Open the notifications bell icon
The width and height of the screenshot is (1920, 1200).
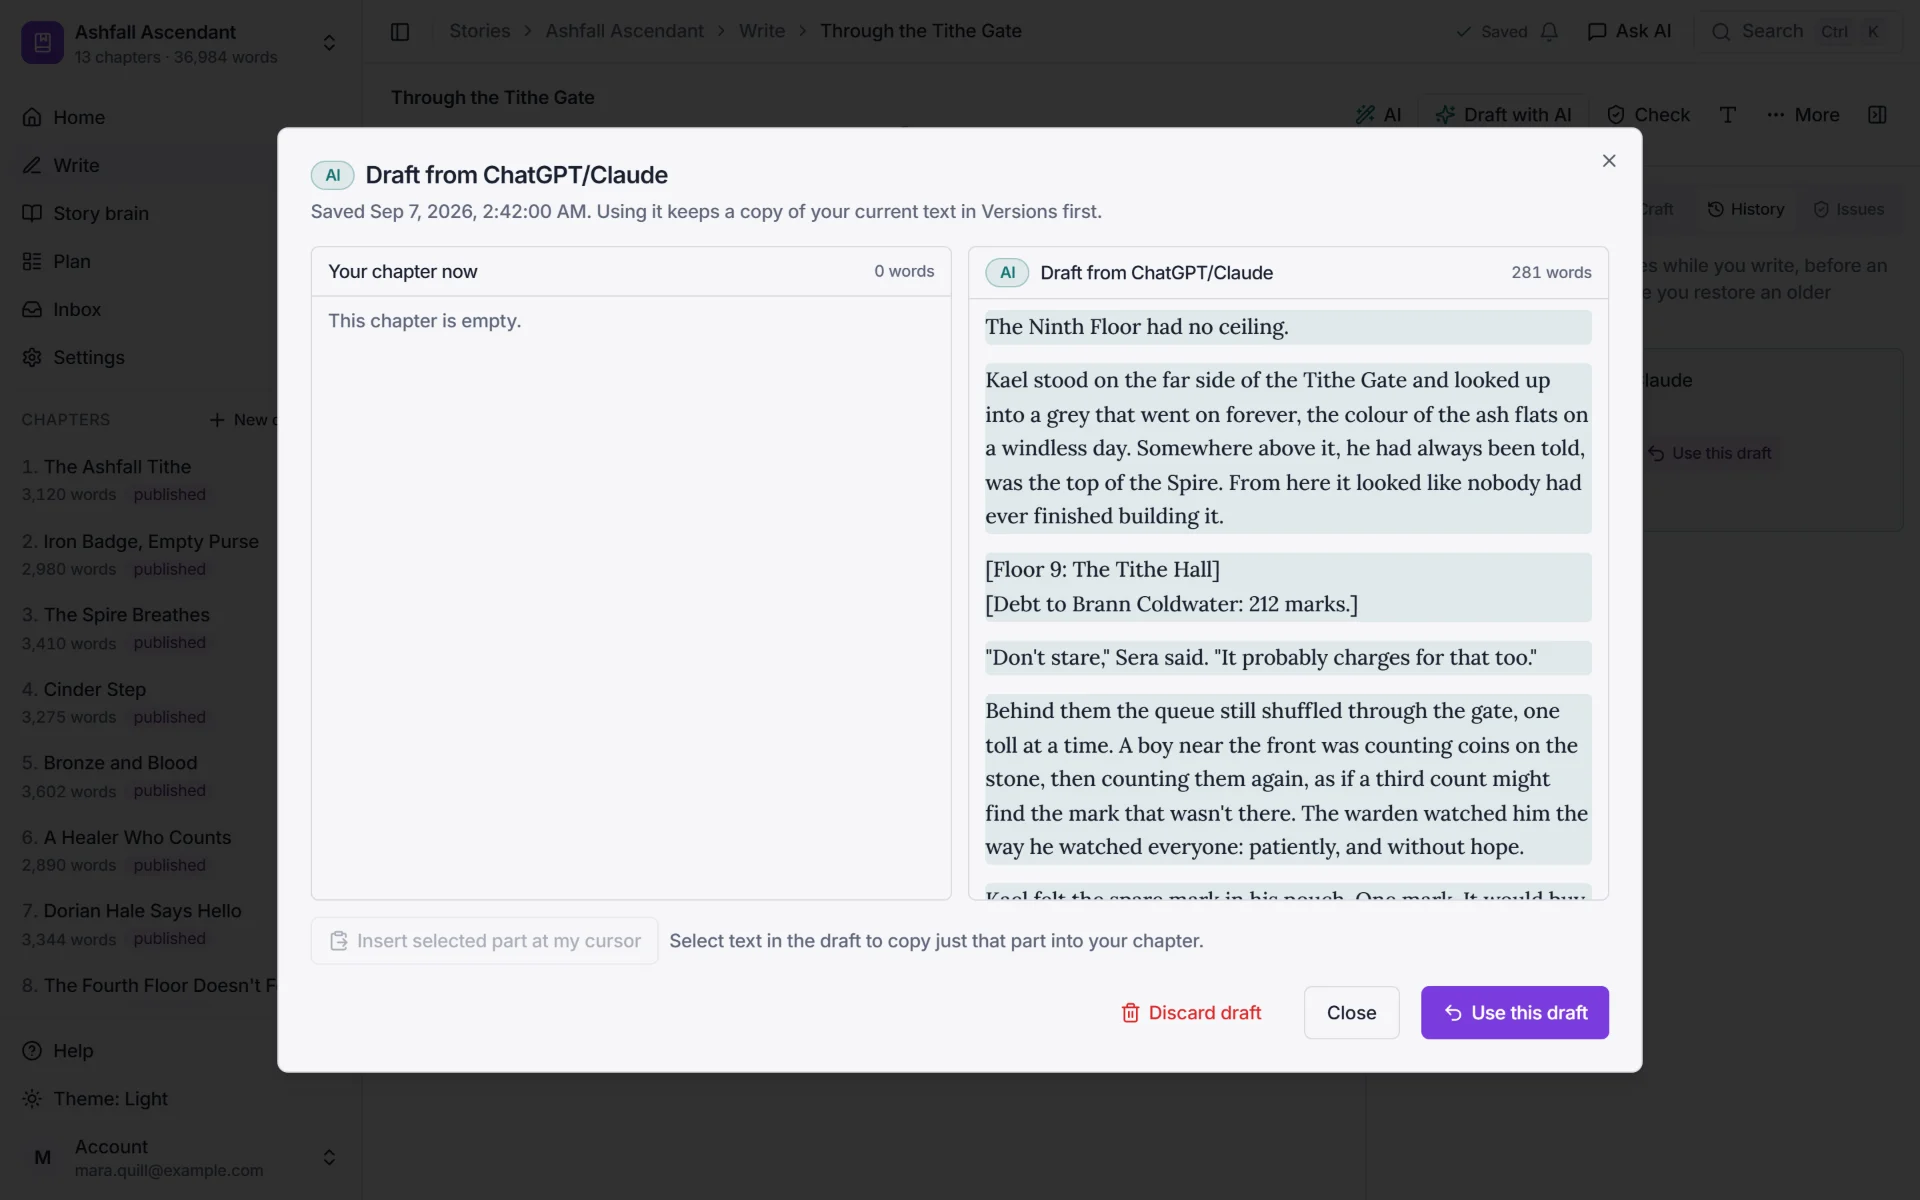tap(1549, 31)
